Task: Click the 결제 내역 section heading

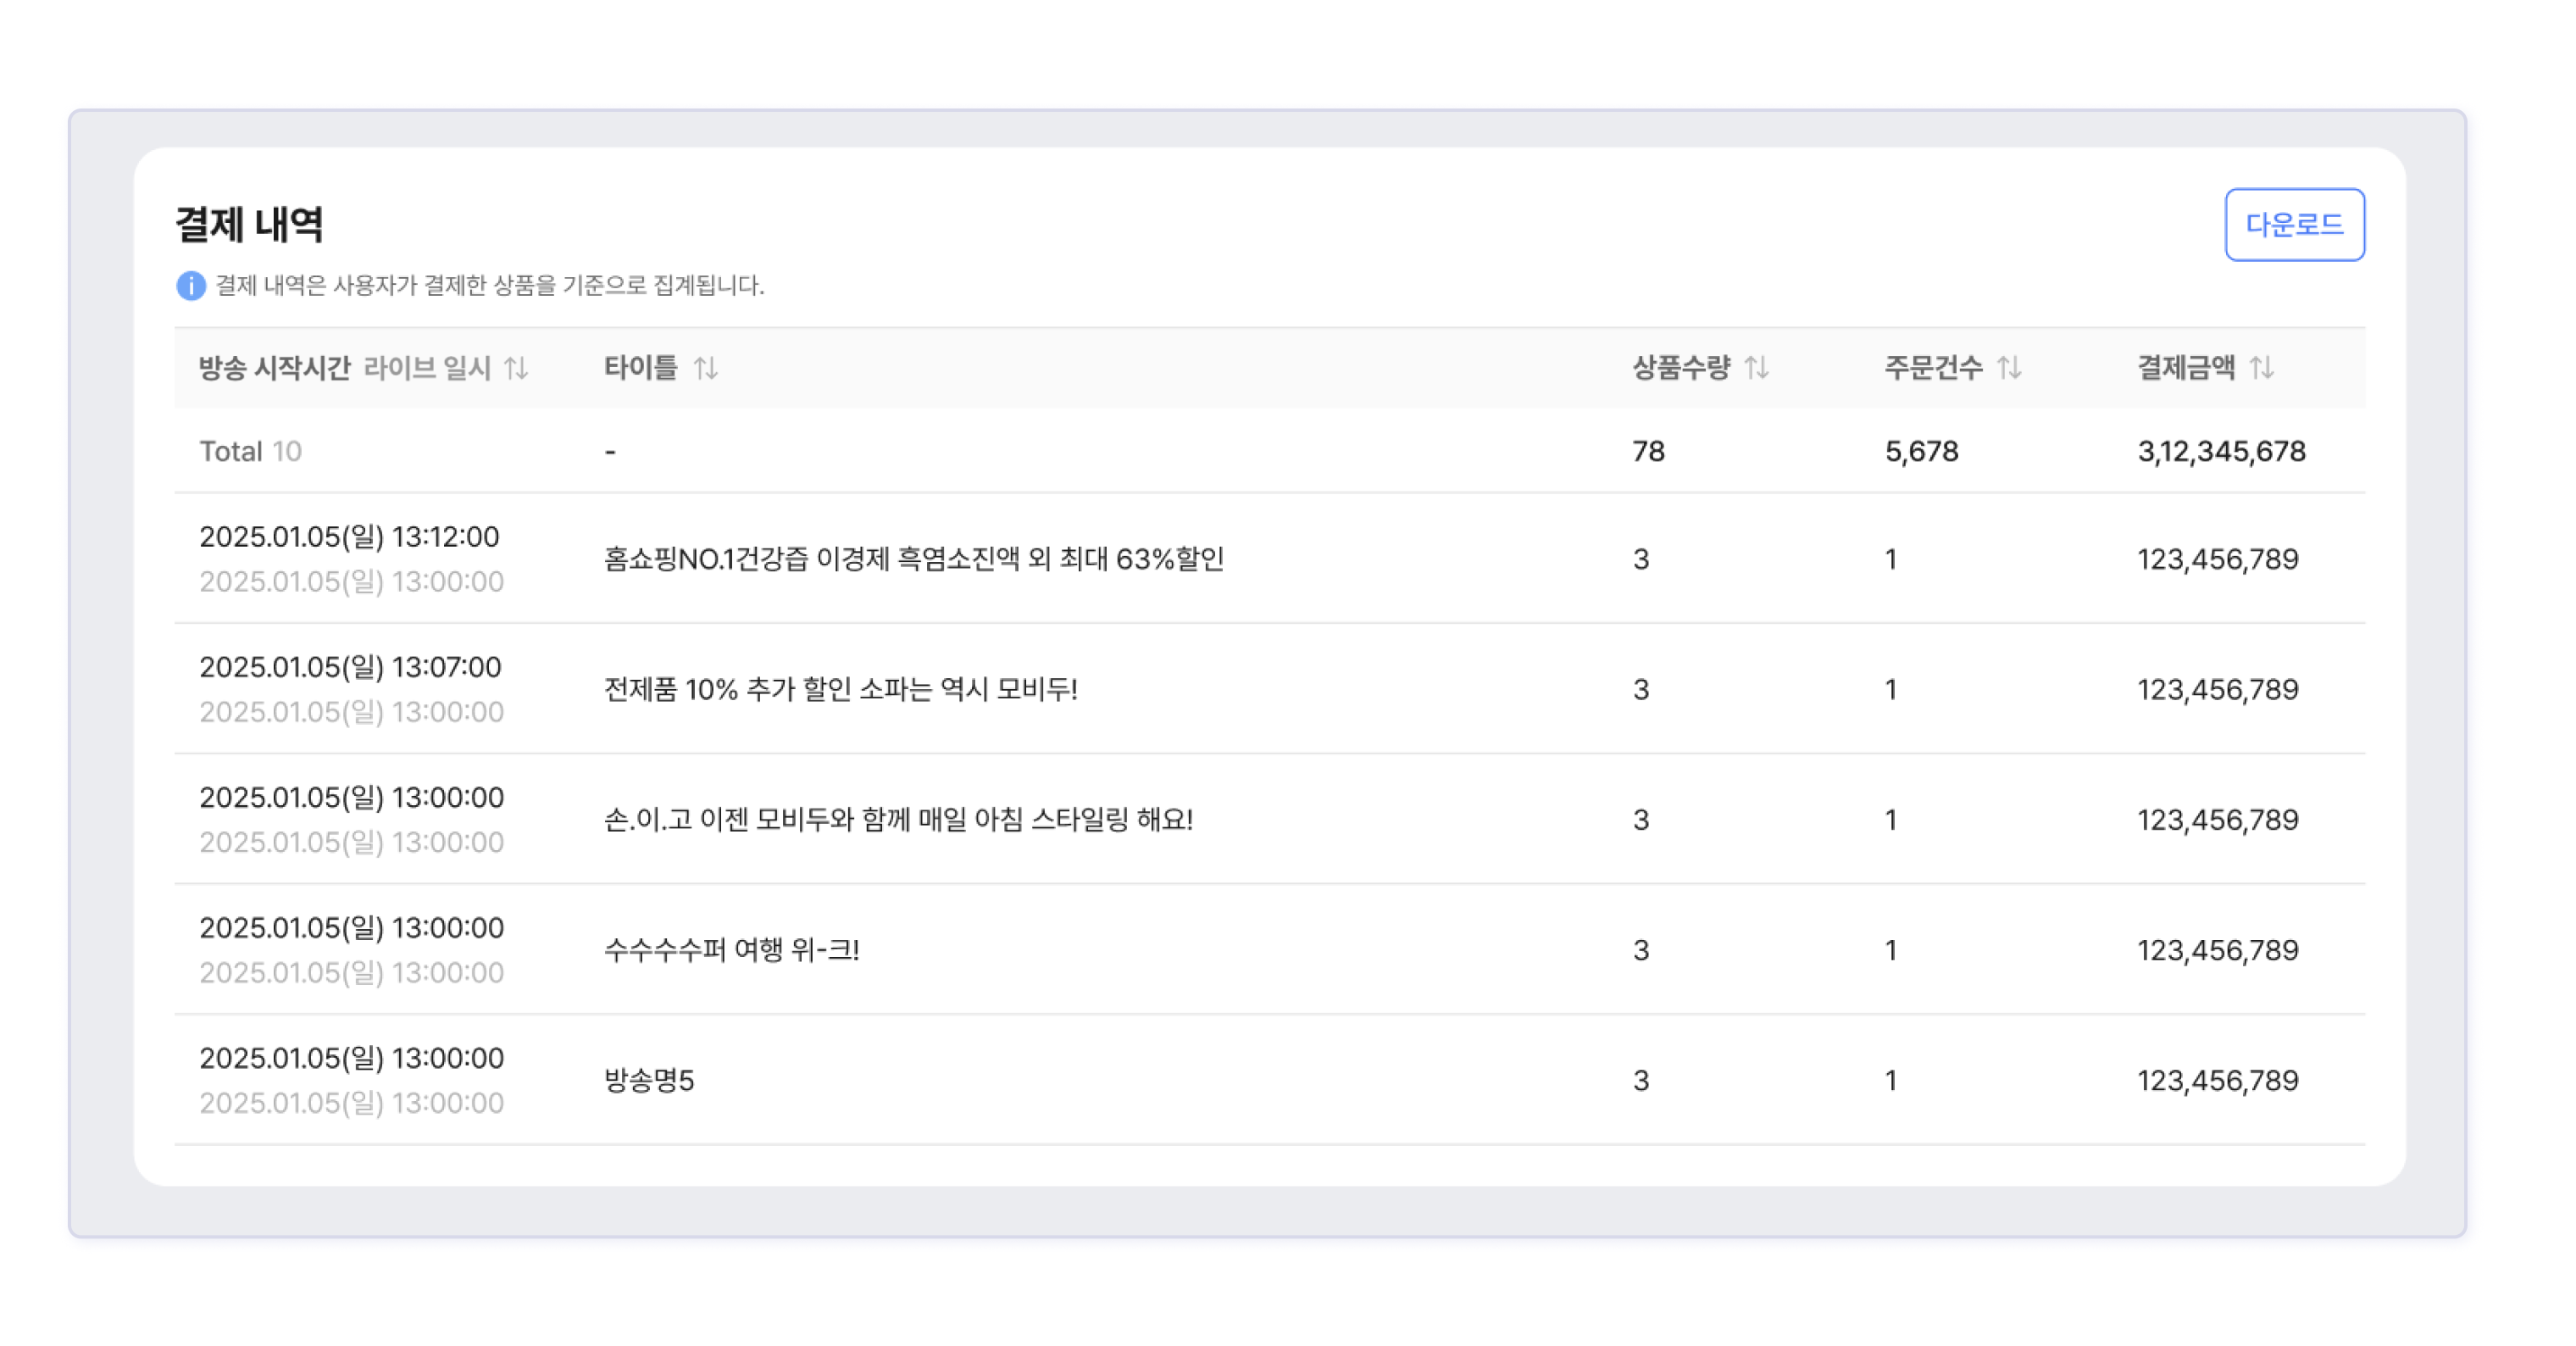Action: click(249, 224)
